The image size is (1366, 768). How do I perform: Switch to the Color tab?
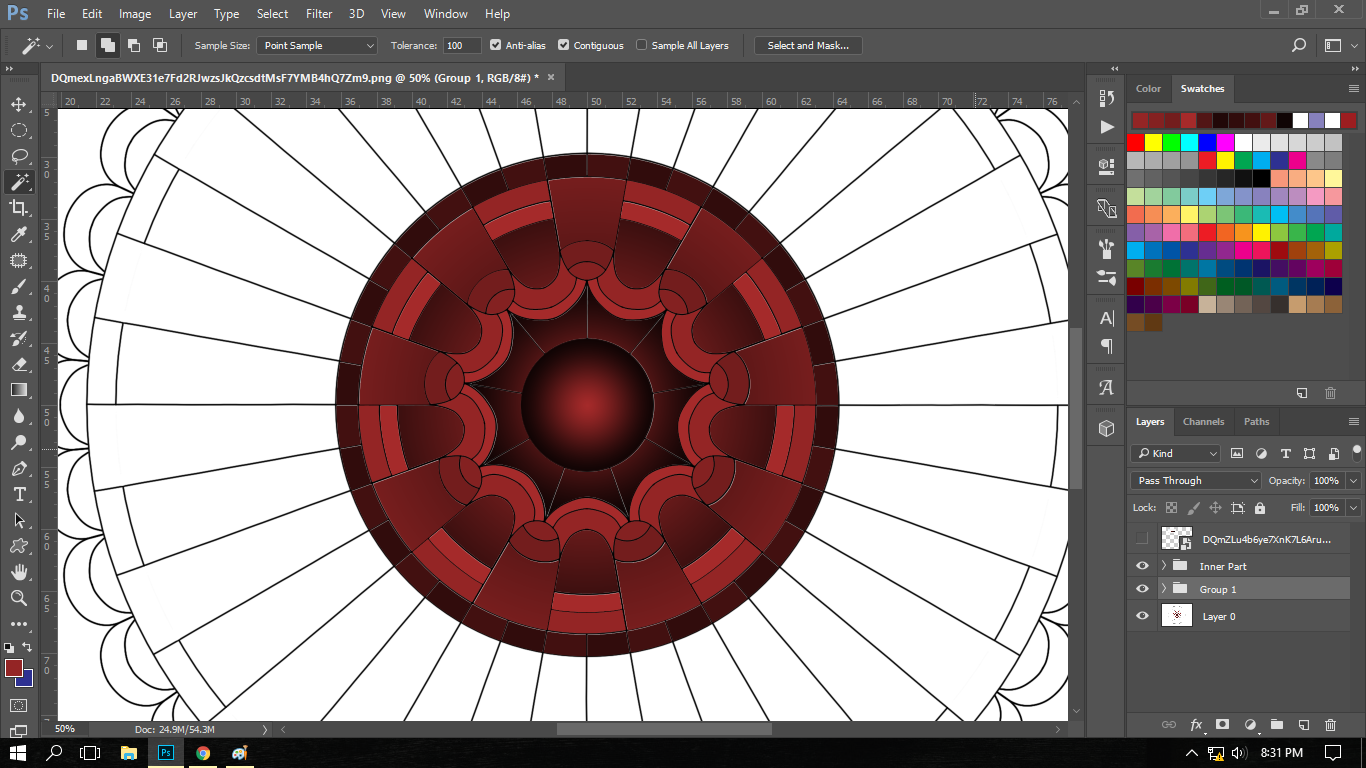[1148, 88]
